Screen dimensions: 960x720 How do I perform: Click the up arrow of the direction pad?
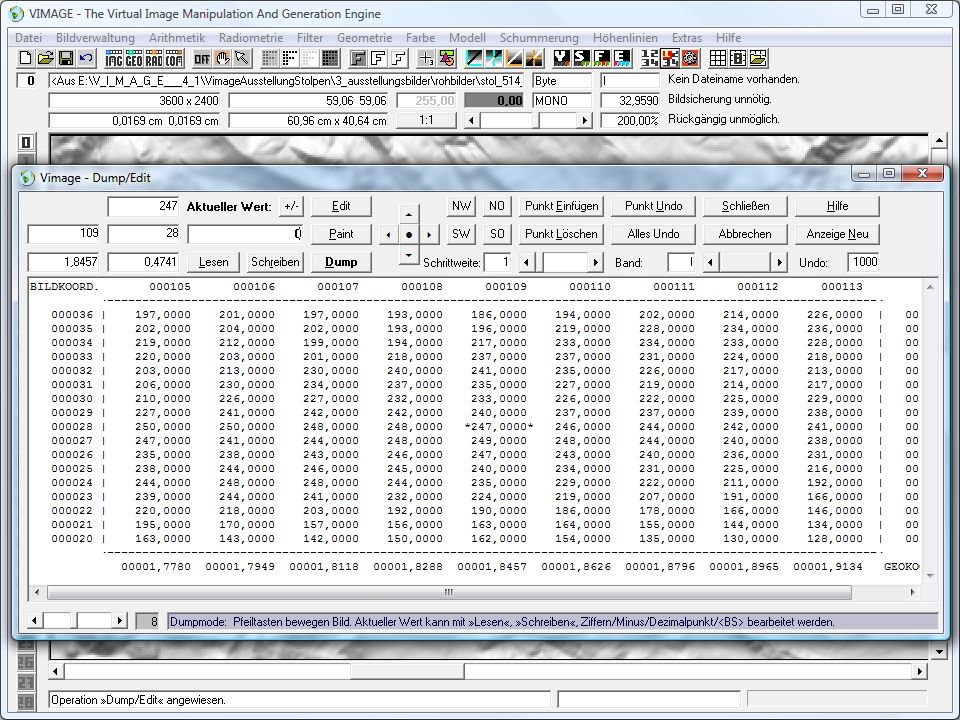408,214
